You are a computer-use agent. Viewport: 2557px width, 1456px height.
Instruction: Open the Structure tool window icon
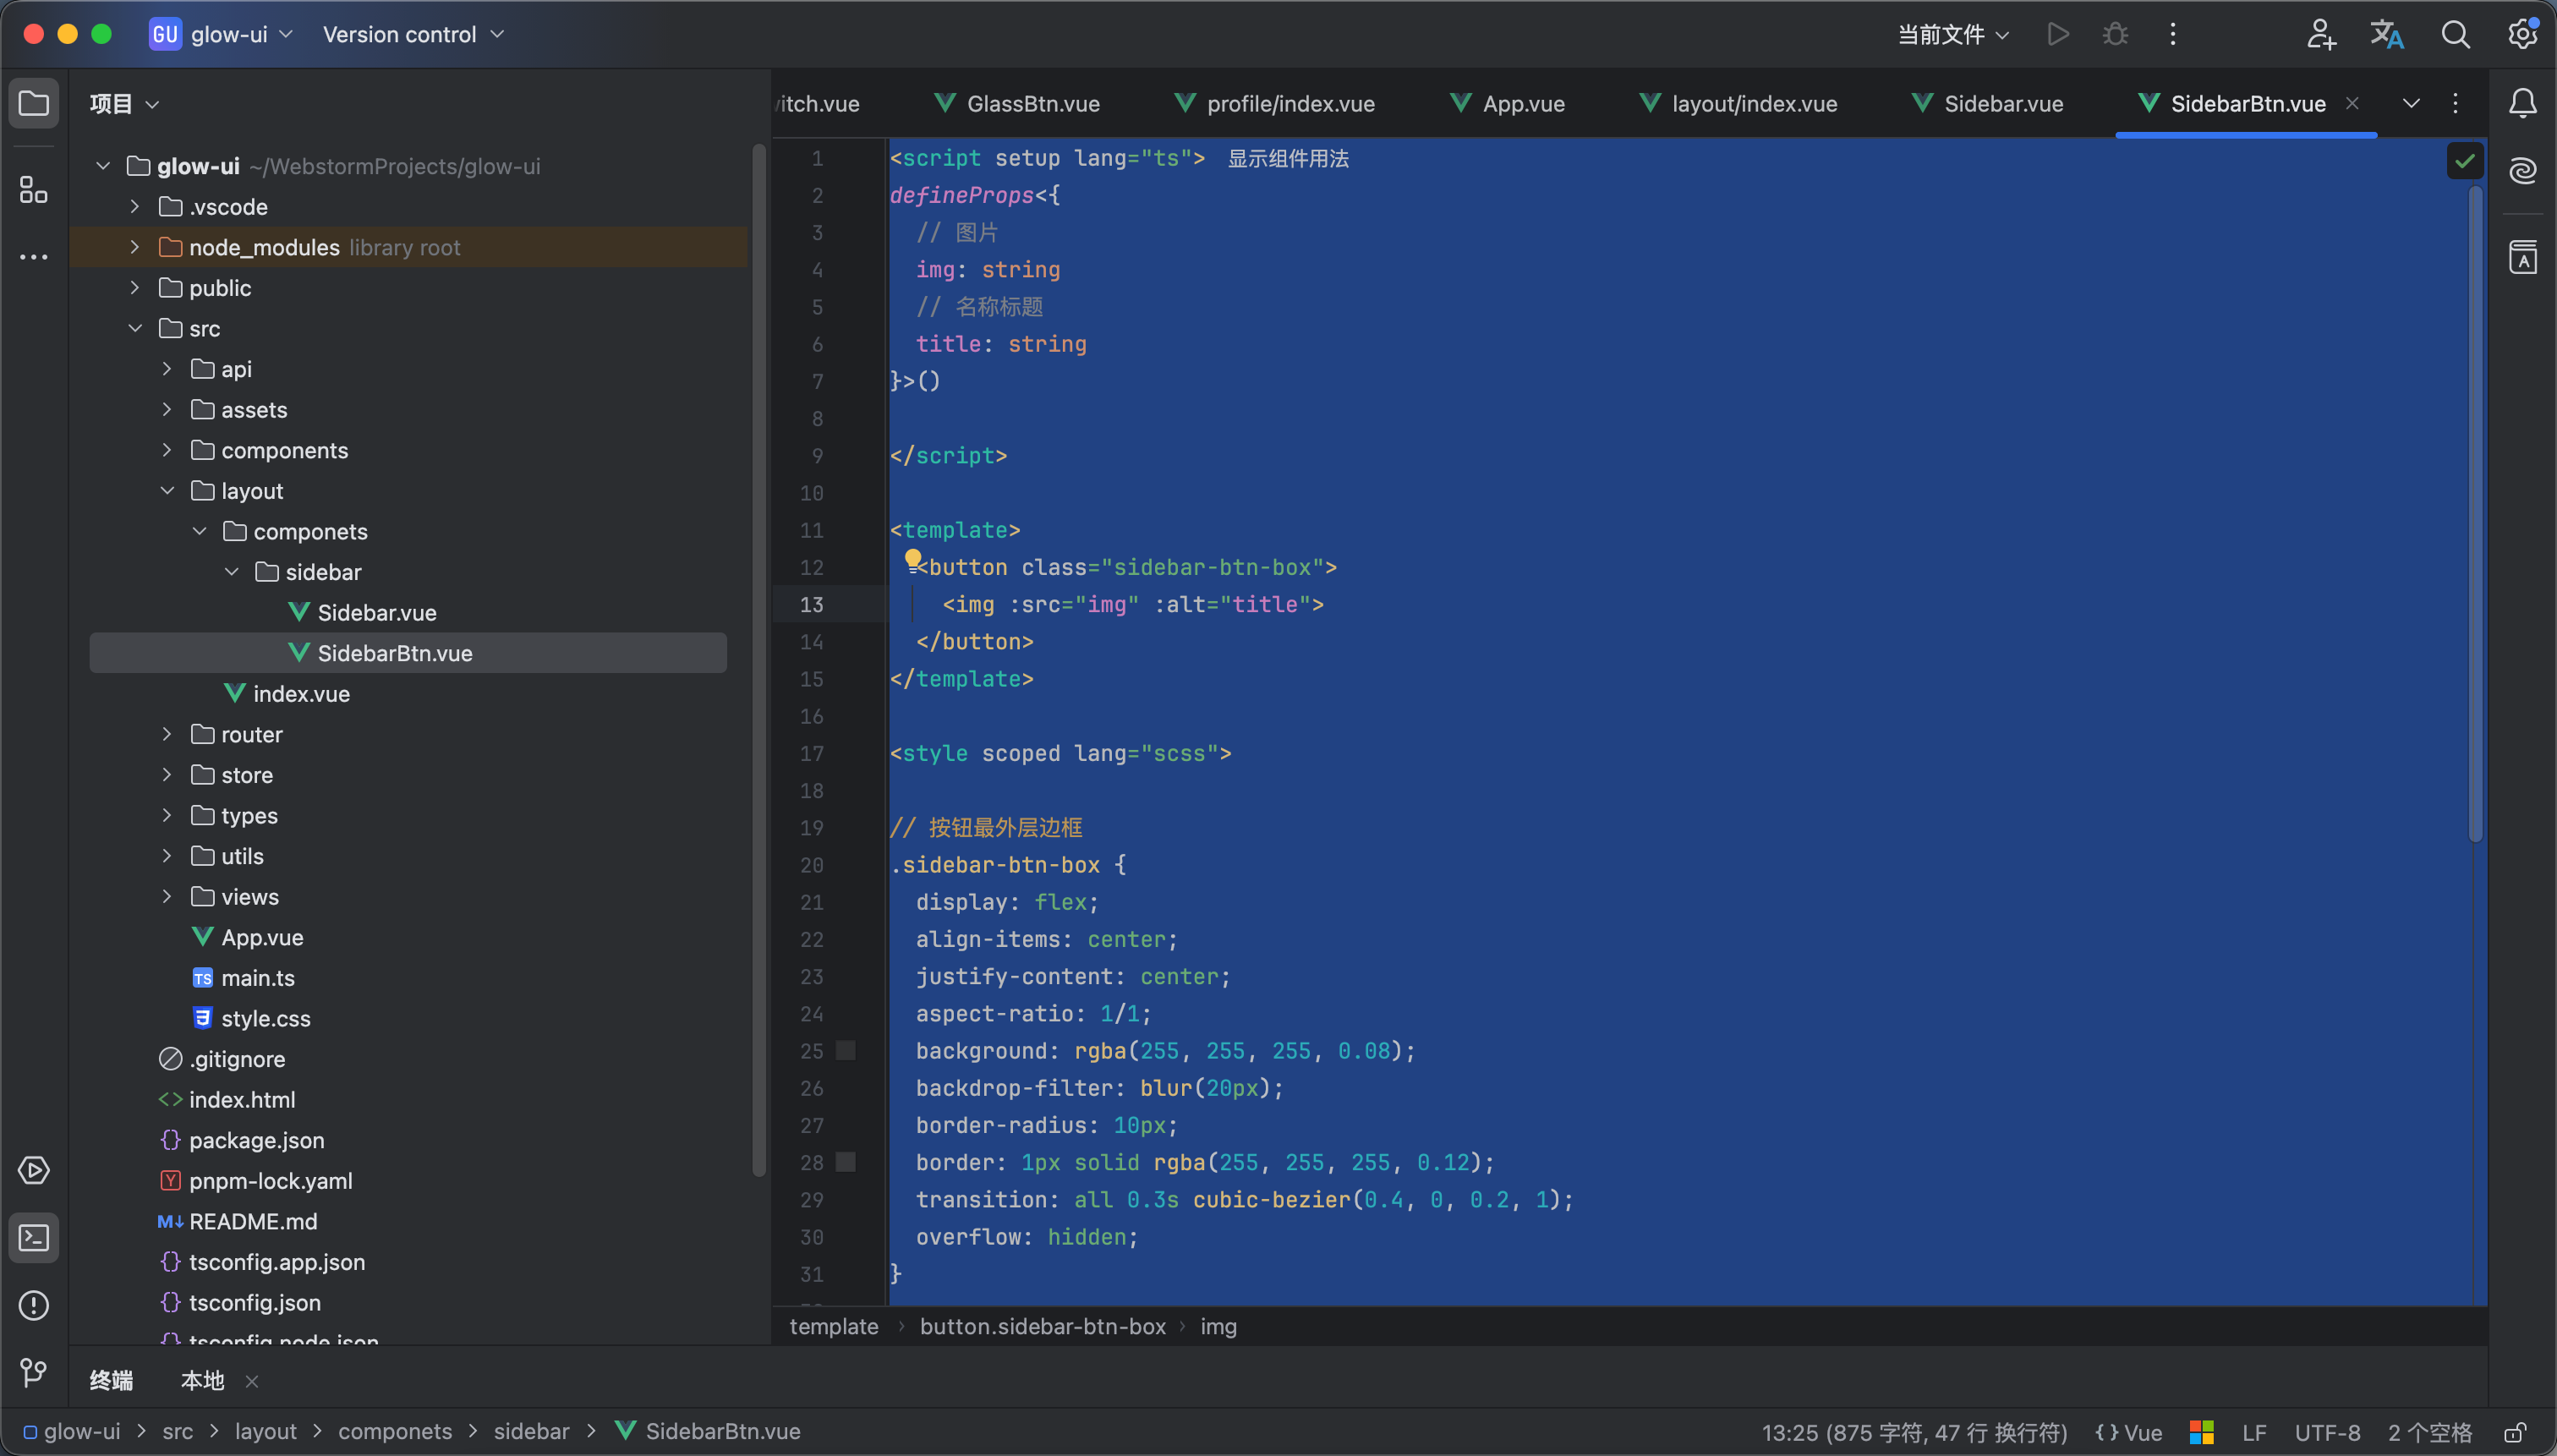34,189
